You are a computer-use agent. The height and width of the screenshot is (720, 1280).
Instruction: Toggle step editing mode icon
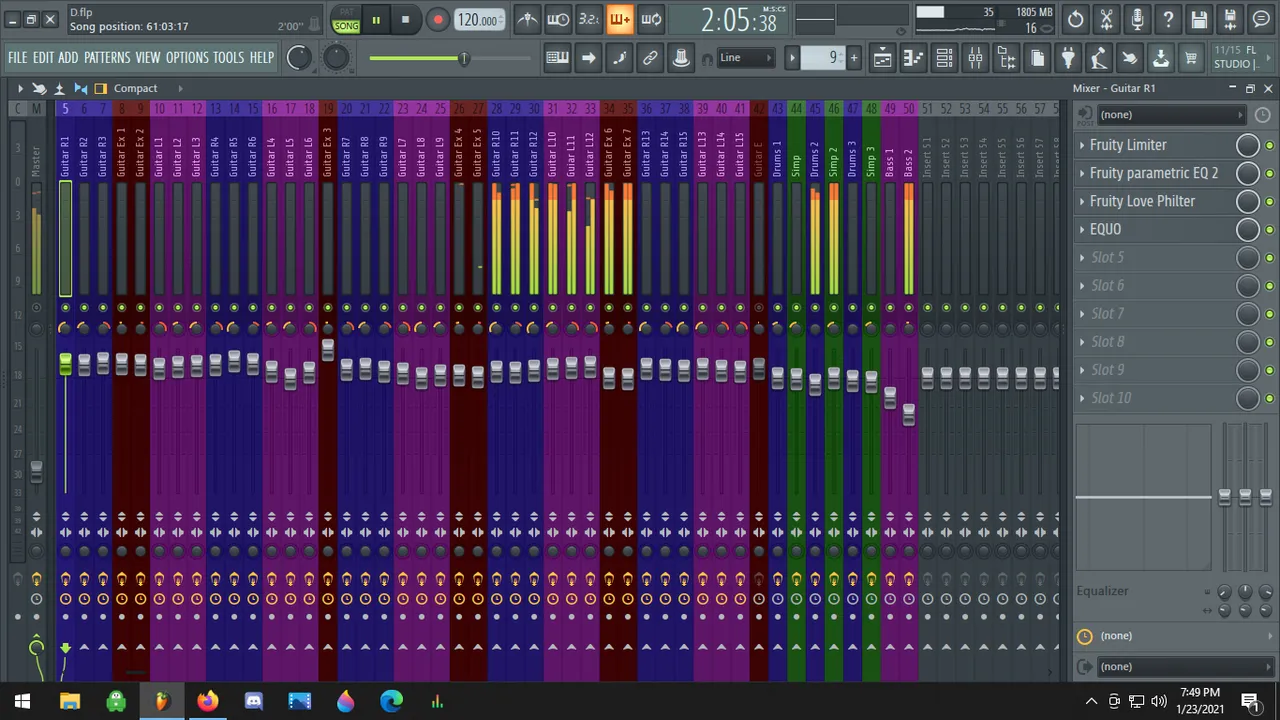(619, 58)
